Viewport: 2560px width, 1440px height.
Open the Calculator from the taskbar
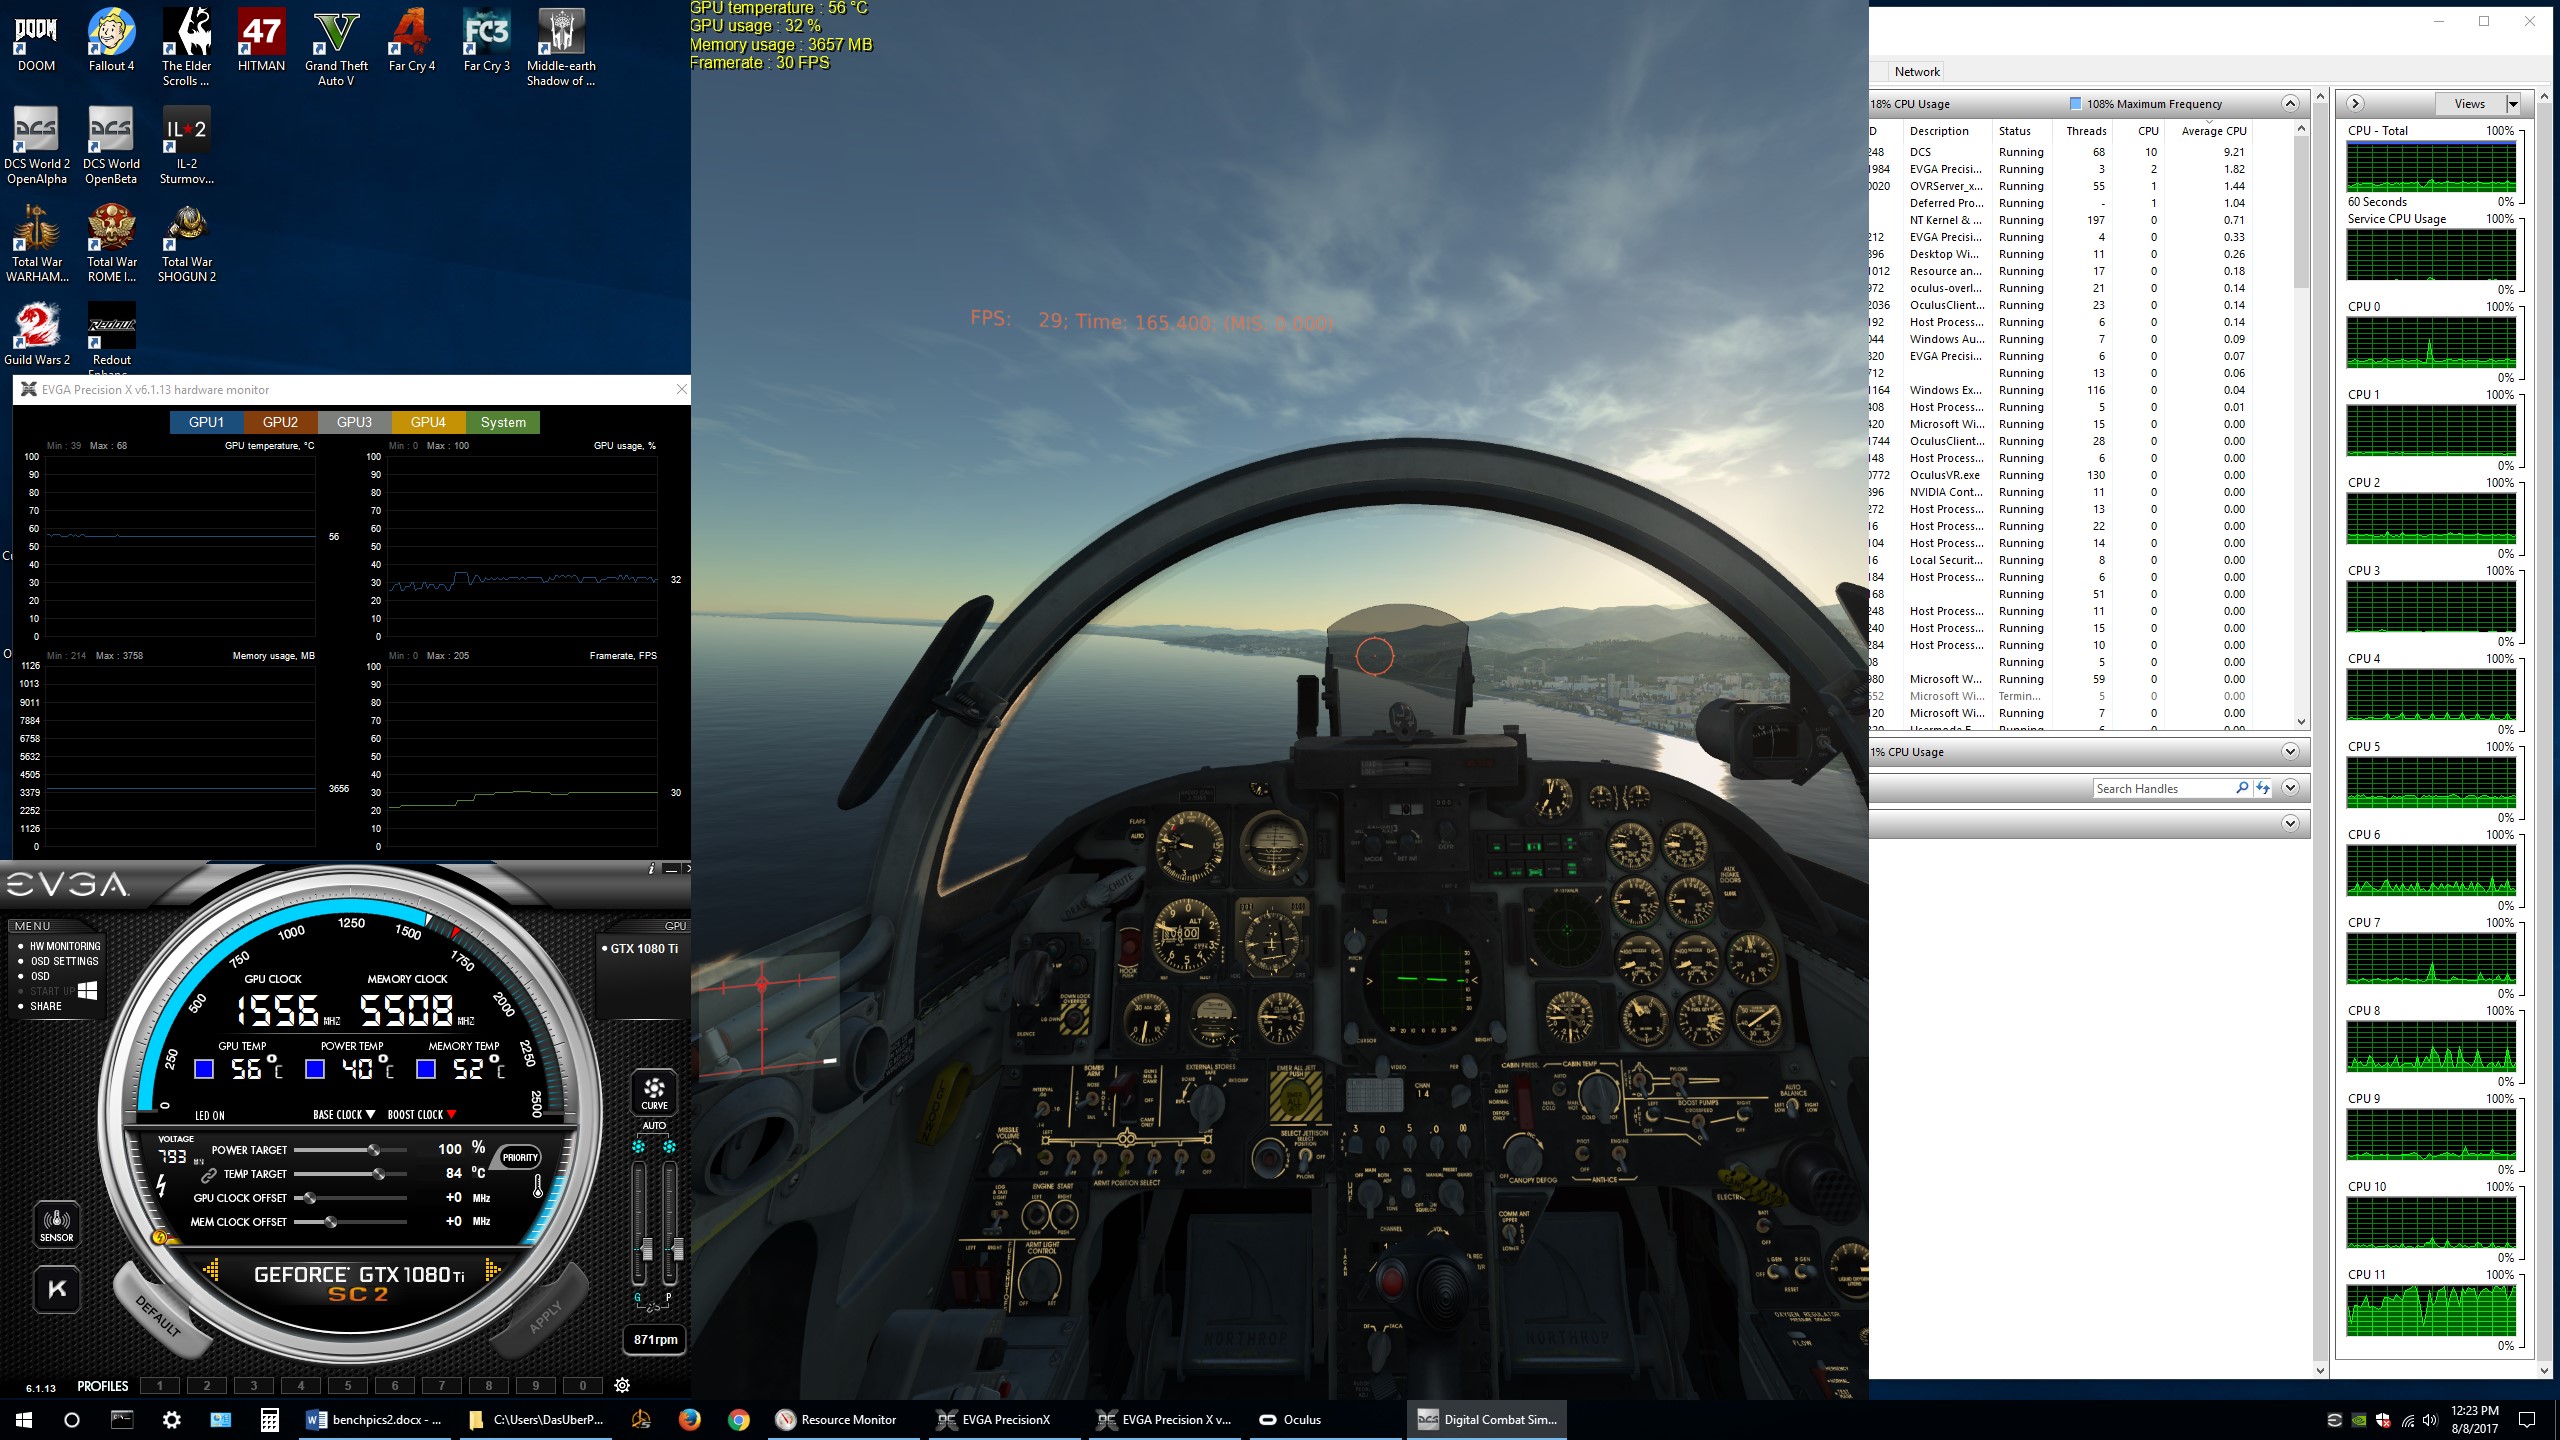pyautogui.click(x=269, y=1419)
